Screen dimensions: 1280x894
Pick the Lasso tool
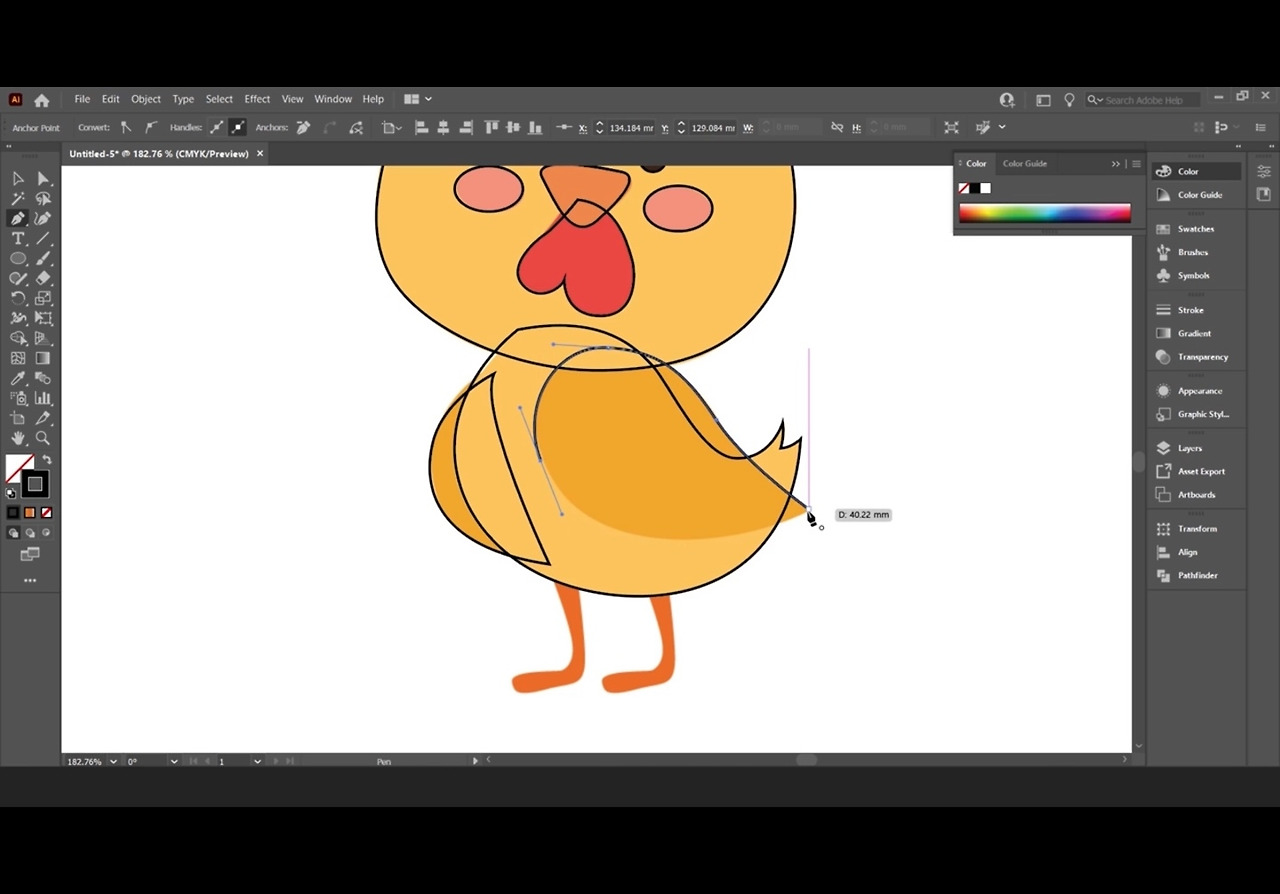[43, 198]
